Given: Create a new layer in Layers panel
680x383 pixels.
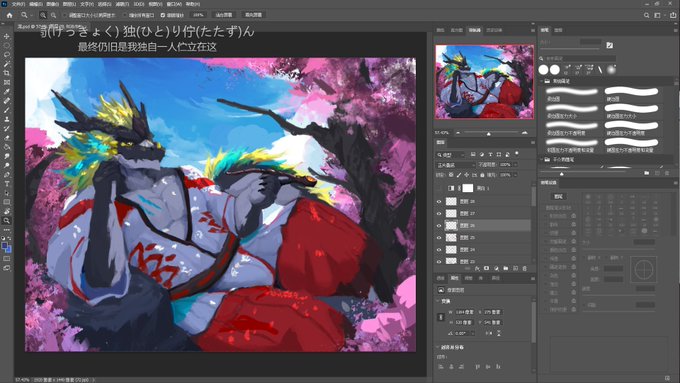Looking at the screenshot, I should pos(515,268).
